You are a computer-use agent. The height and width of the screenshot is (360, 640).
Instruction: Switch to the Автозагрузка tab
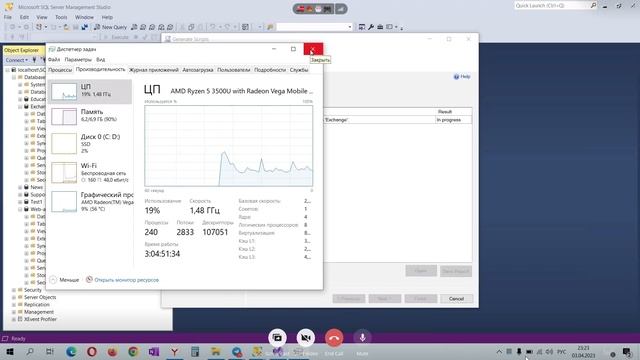198,70
